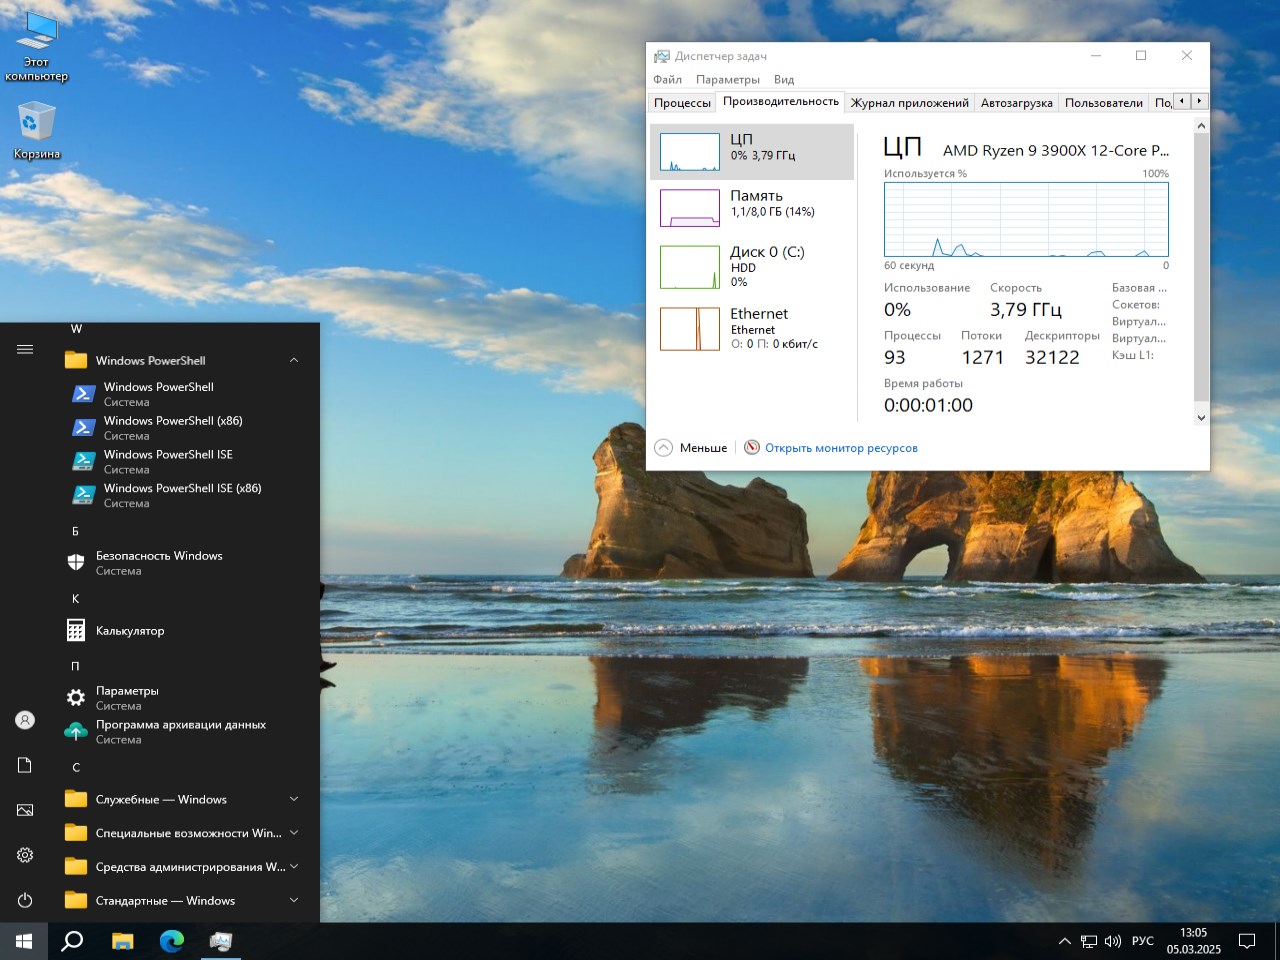Click the Power icon in Start sidebar

click(25, 900)
